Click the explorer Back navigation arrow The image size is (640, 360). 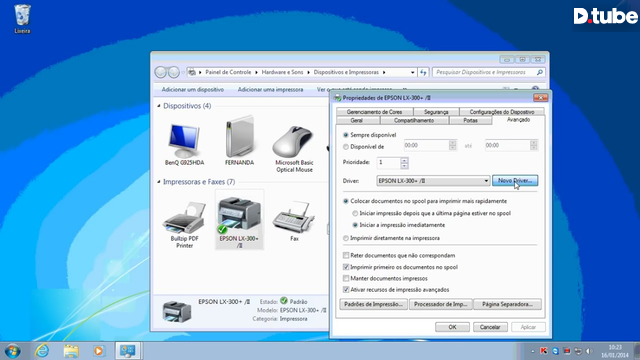tap(160, 72)
